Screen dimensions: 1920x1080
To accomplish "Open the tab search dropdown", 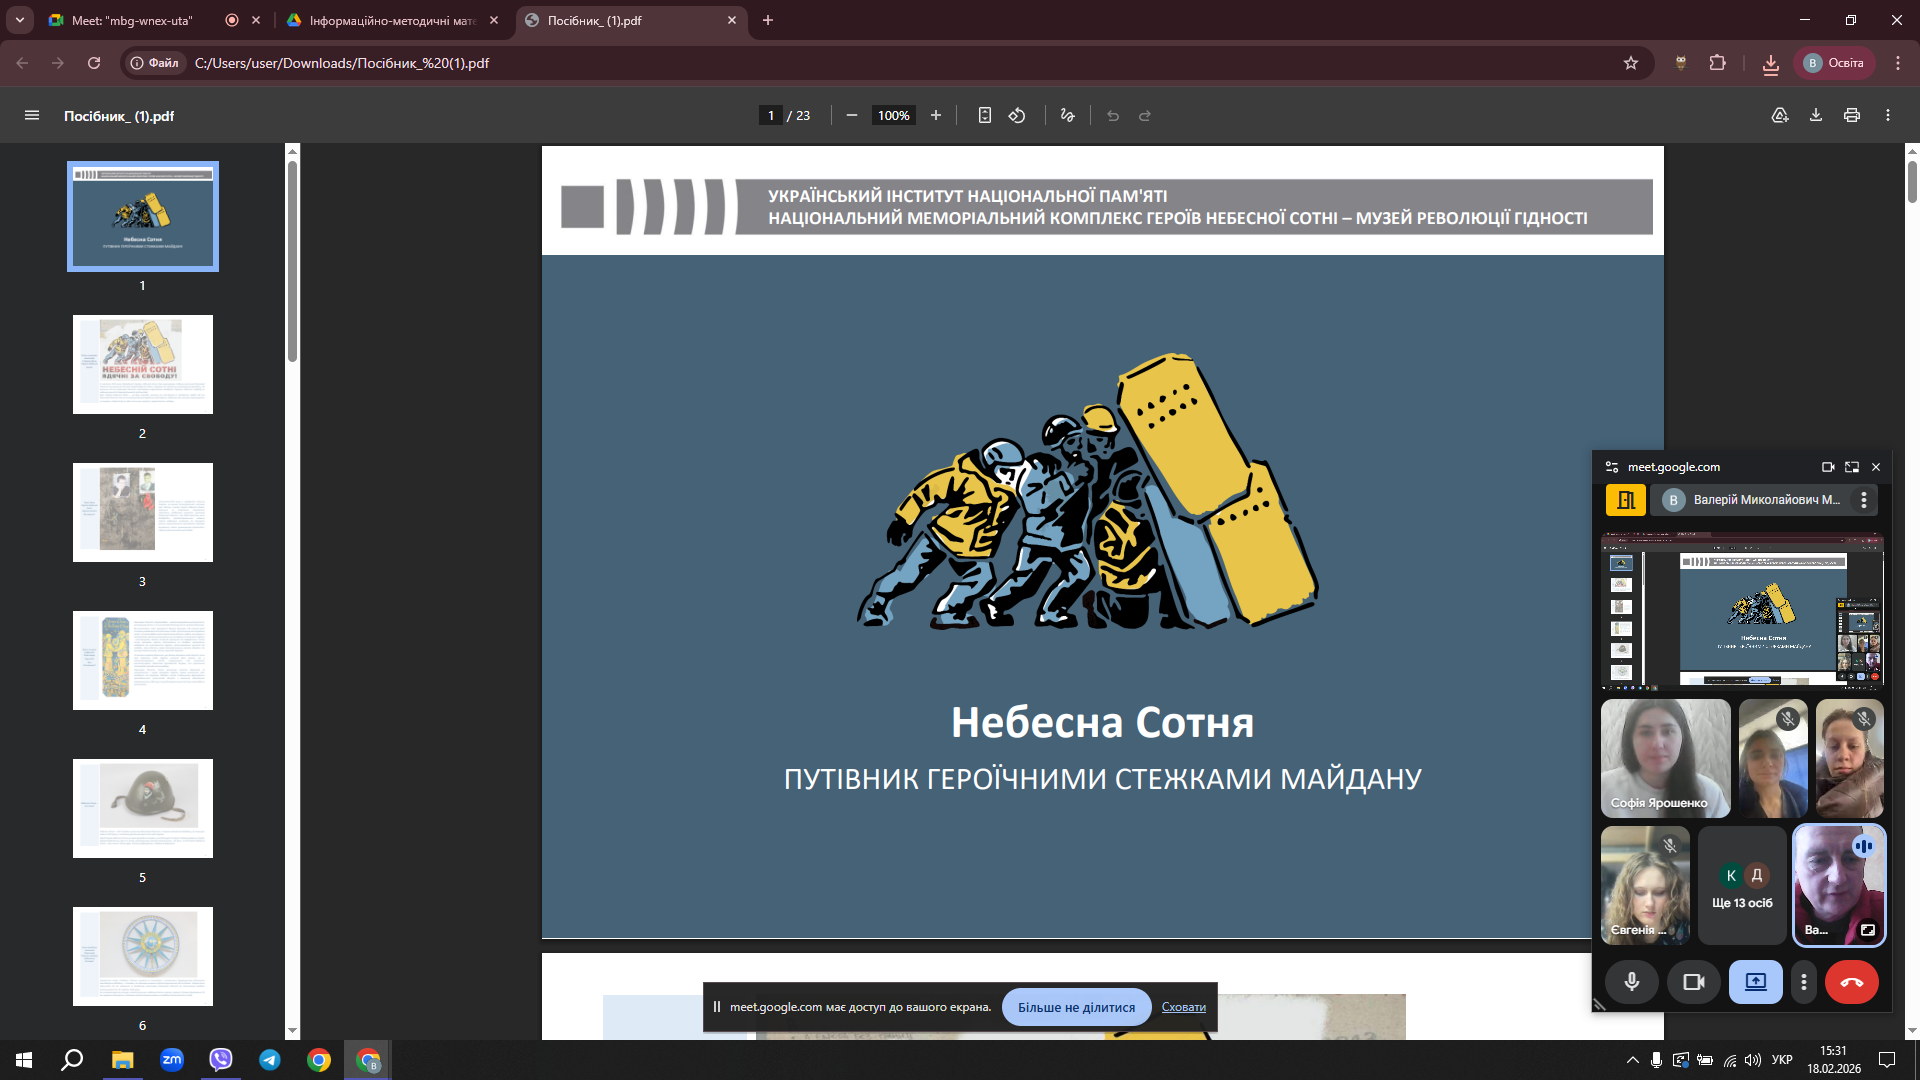I will click(20, 20).
